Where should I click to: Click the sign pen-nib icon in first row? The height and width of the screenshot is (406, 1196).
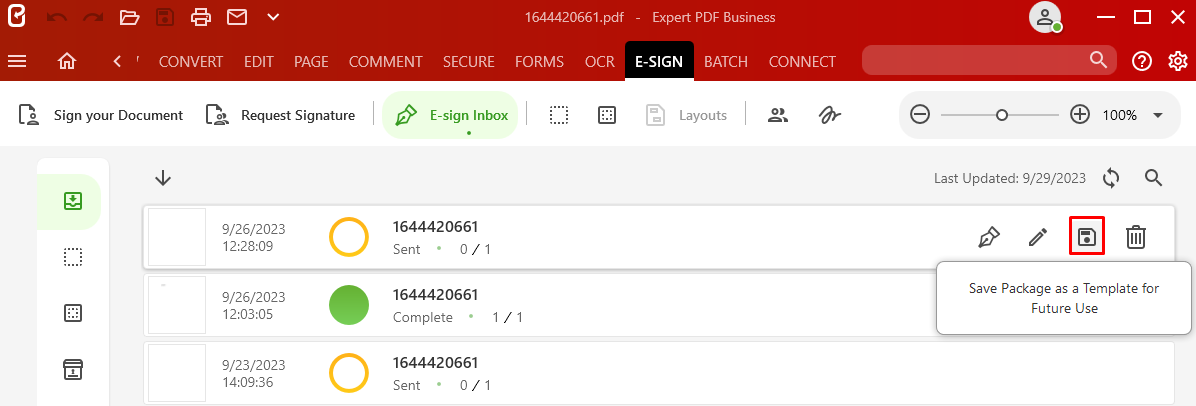(x=989, y=237)
